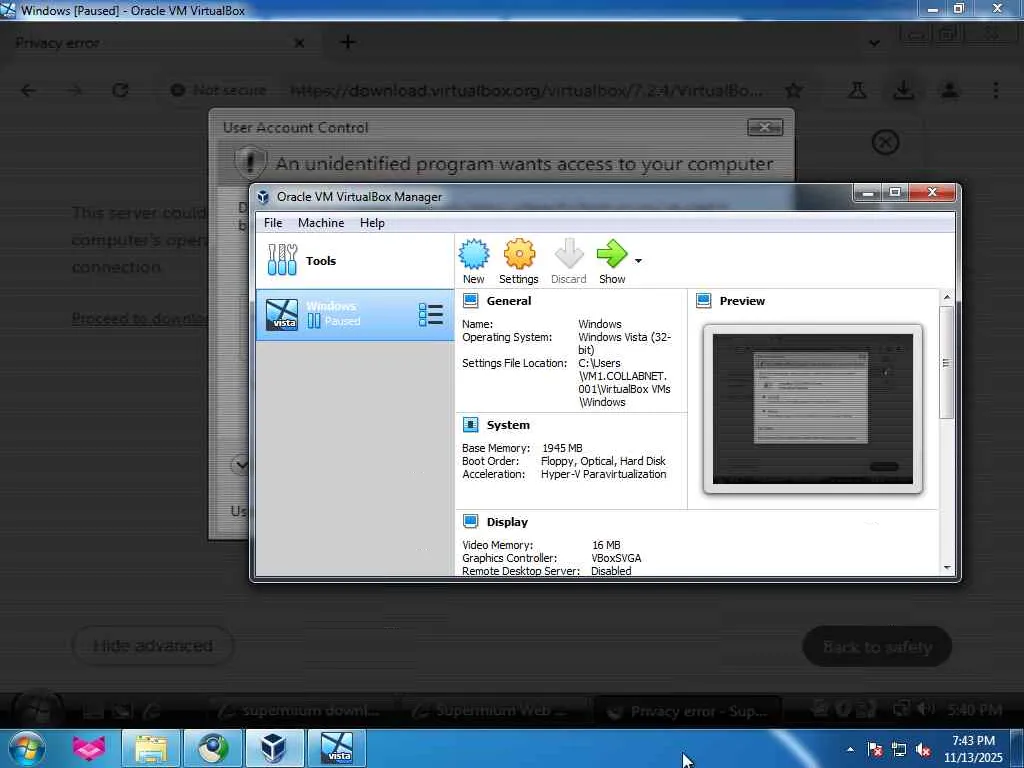Open the Supermium browser taskbar icon

(212, 748)
